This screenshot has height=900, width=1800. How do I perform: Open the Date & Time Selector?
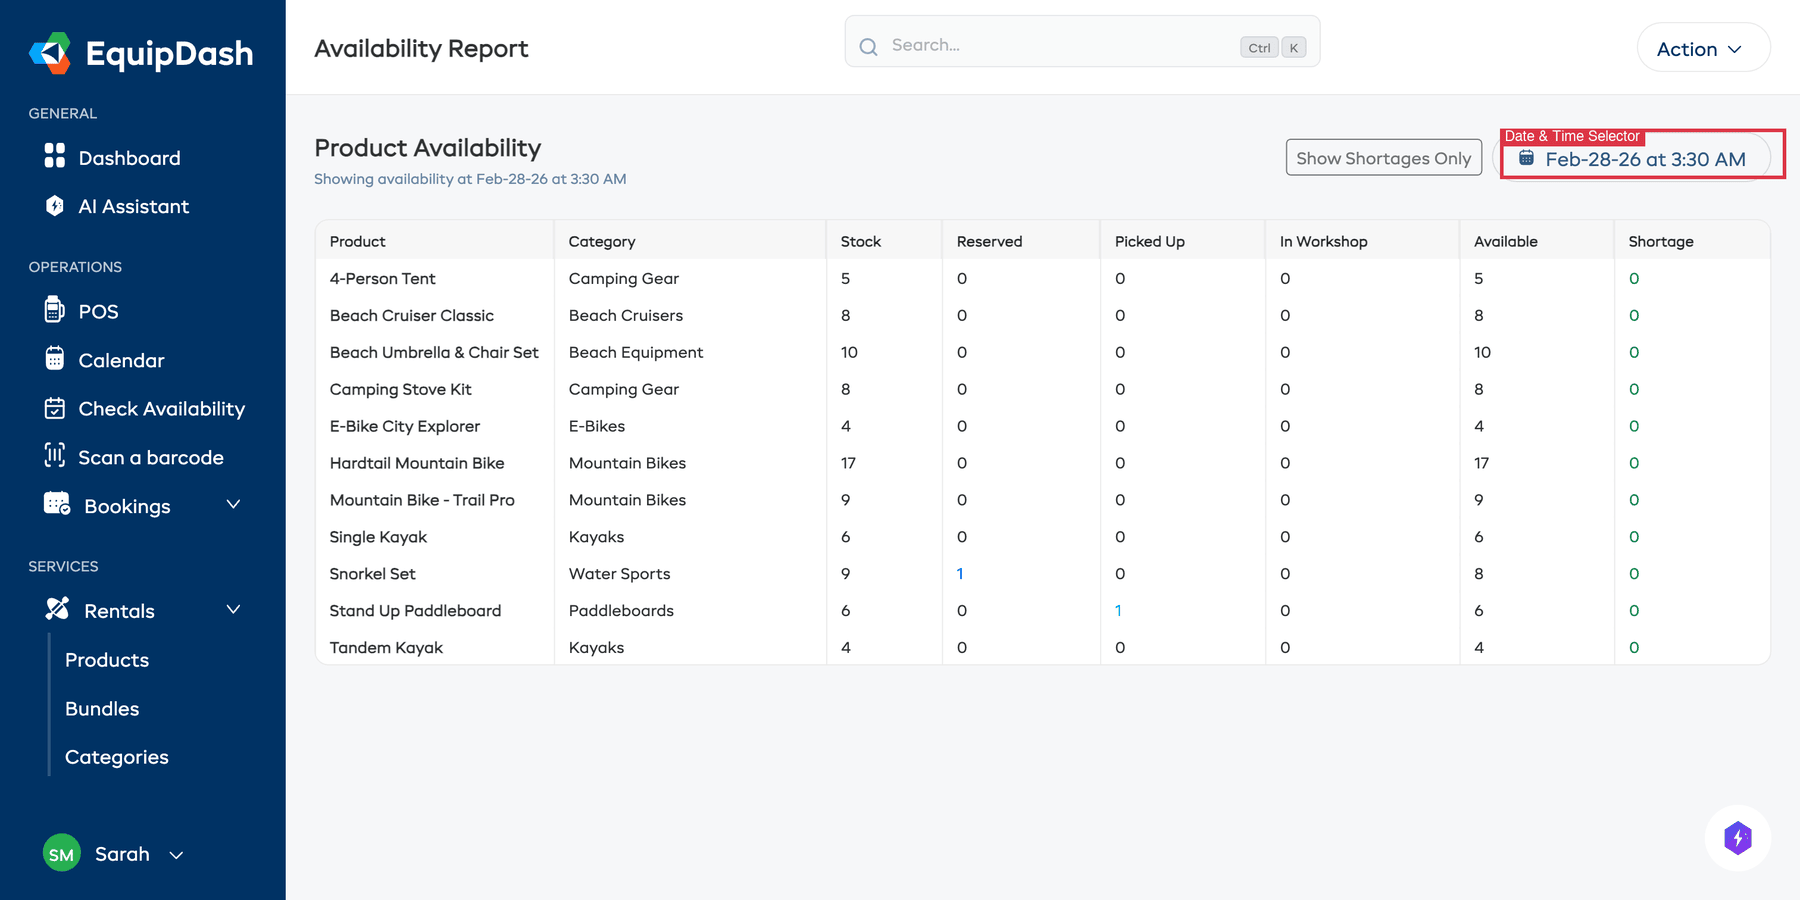tap(1641, 157)
